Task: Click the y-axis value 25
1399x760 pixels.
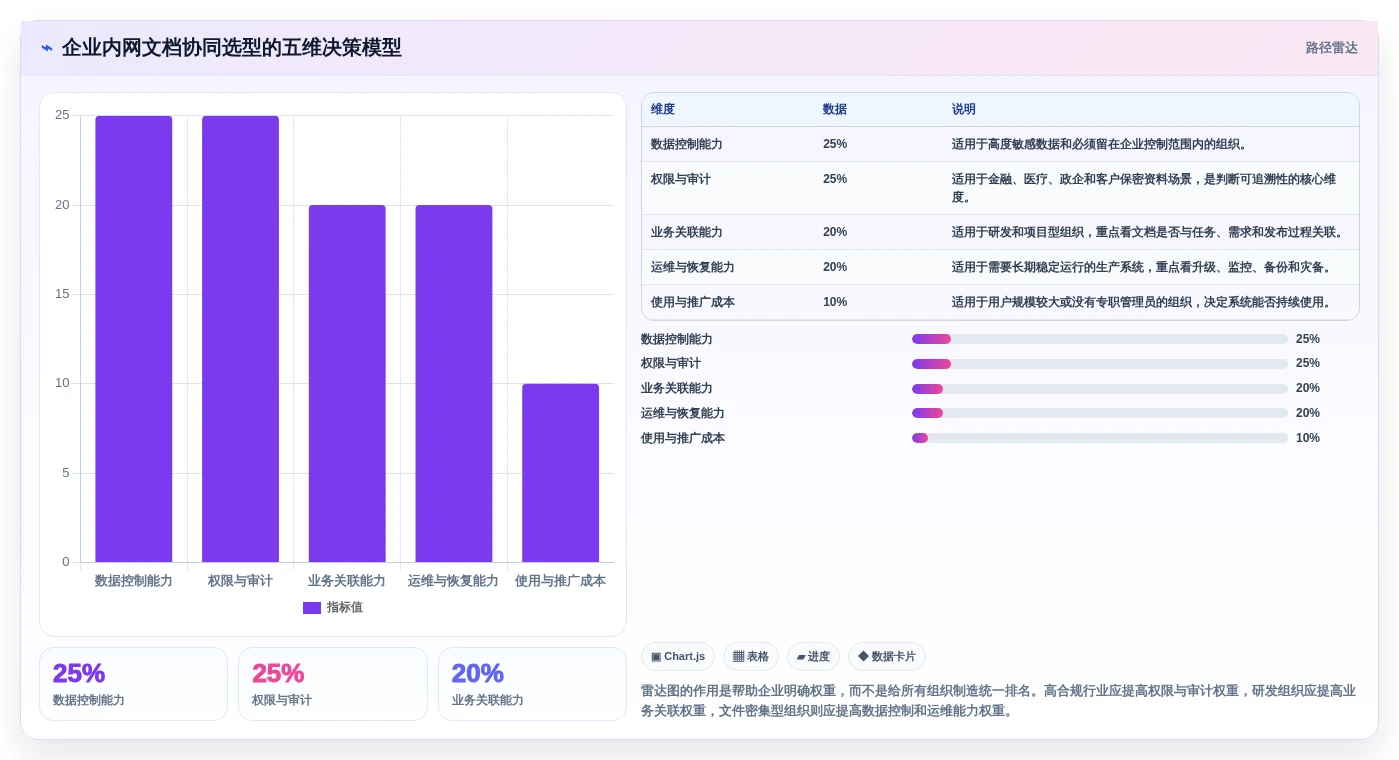Action: point(62,115)
